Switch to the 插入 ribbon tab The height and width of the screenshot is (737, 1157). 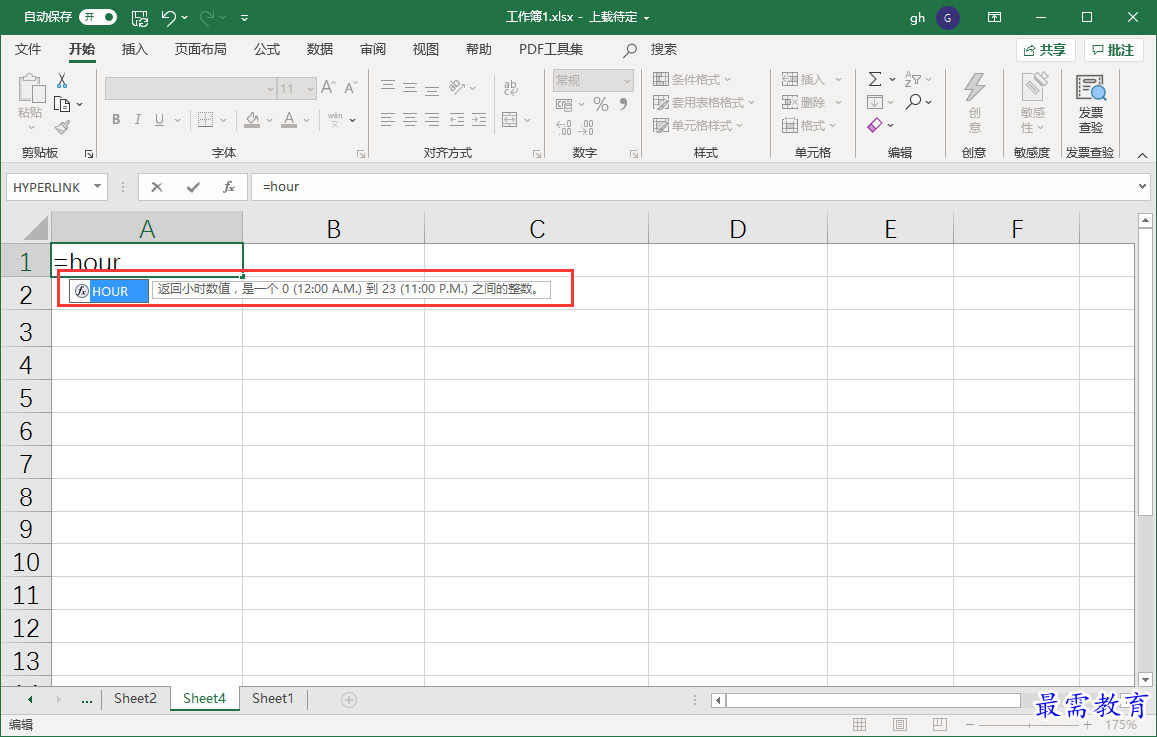tap(134, 49)
